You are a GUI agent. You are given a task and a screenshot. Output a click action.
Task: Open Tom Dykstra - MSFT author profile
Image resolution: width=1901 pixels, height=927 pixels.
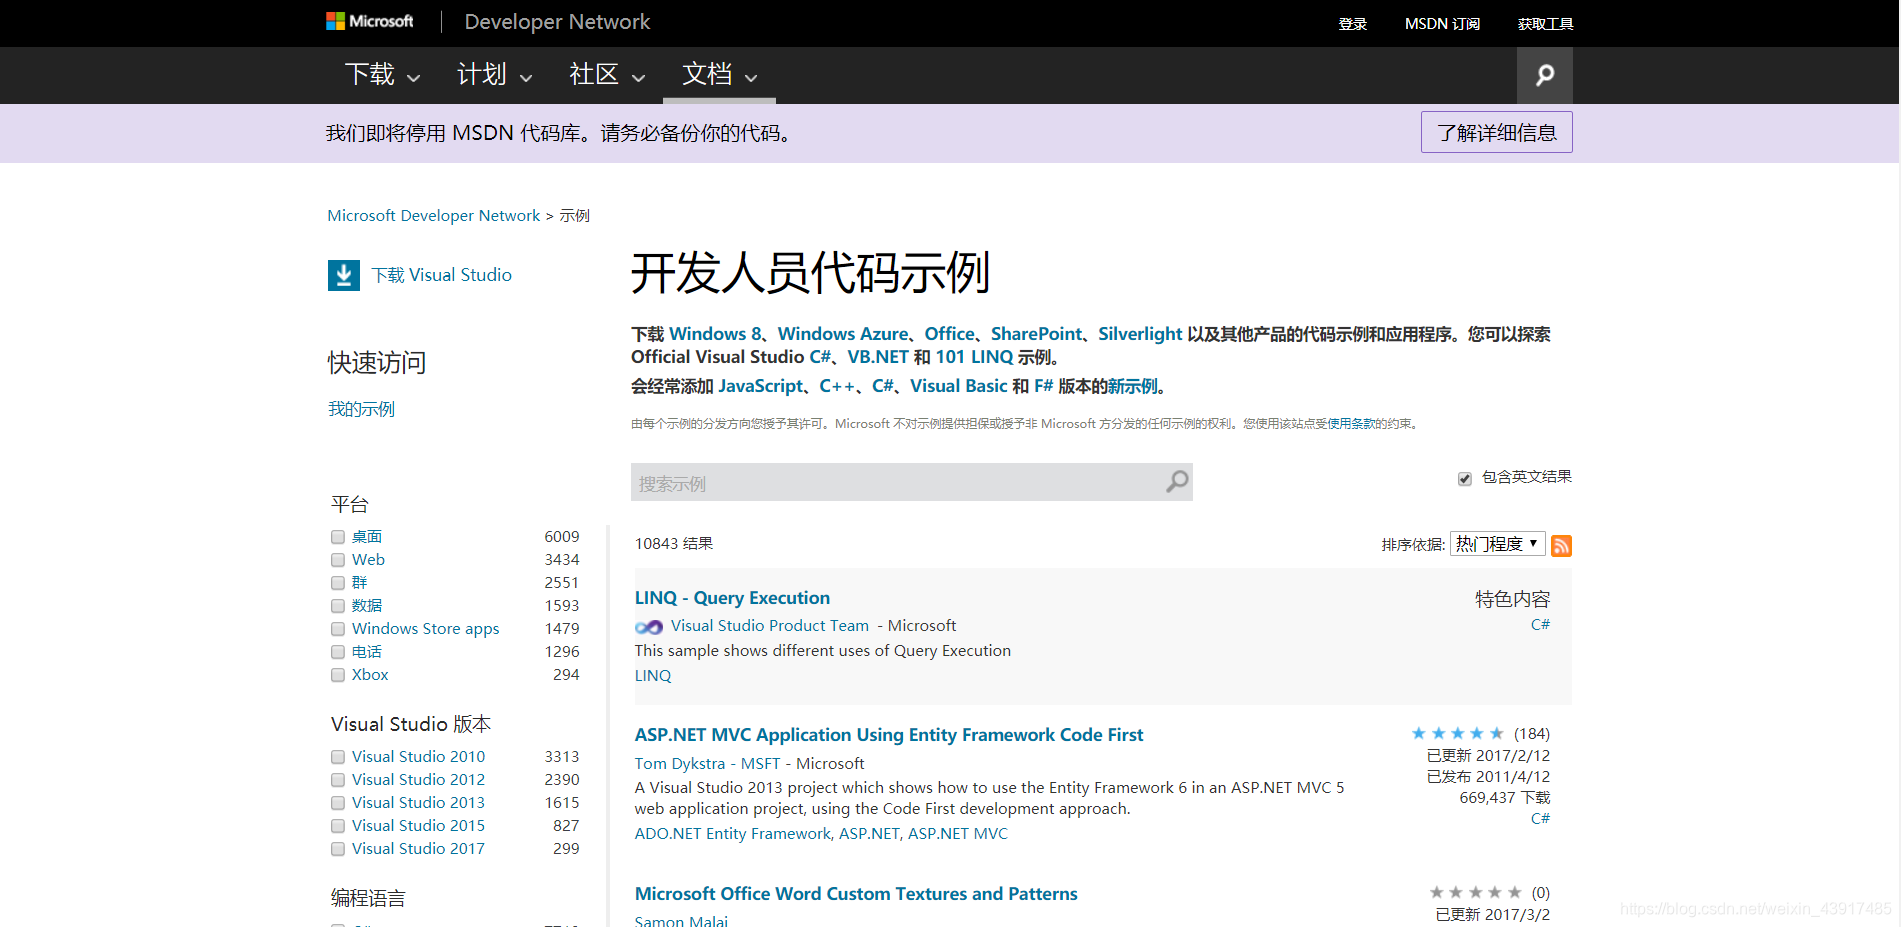707,764
